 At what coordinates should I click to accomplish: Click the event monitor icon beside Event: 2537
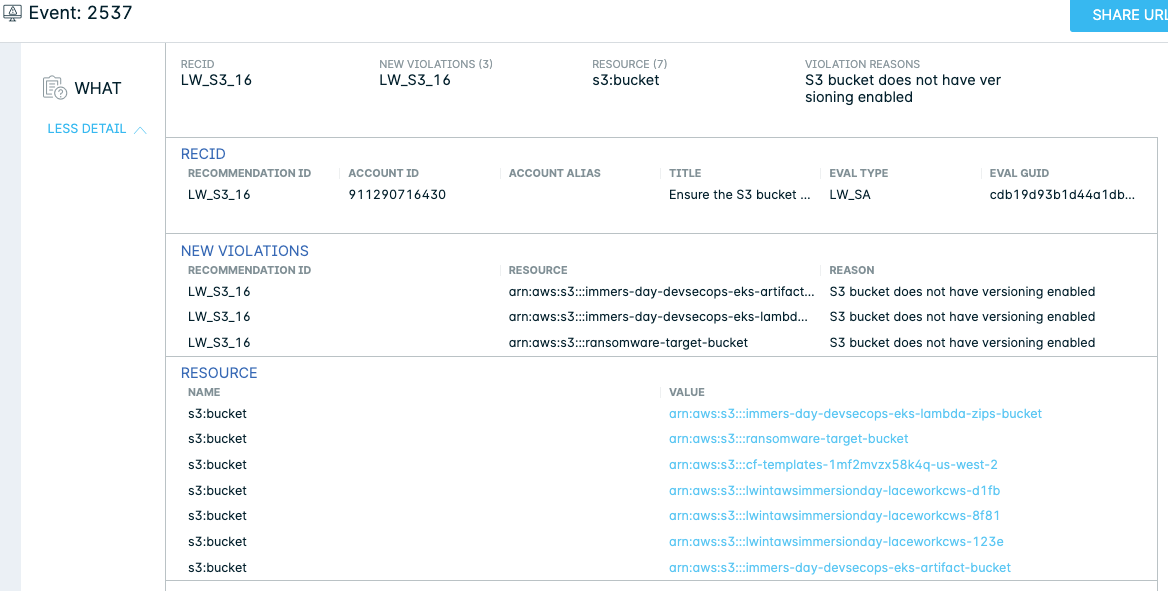(x=12, y=13)
